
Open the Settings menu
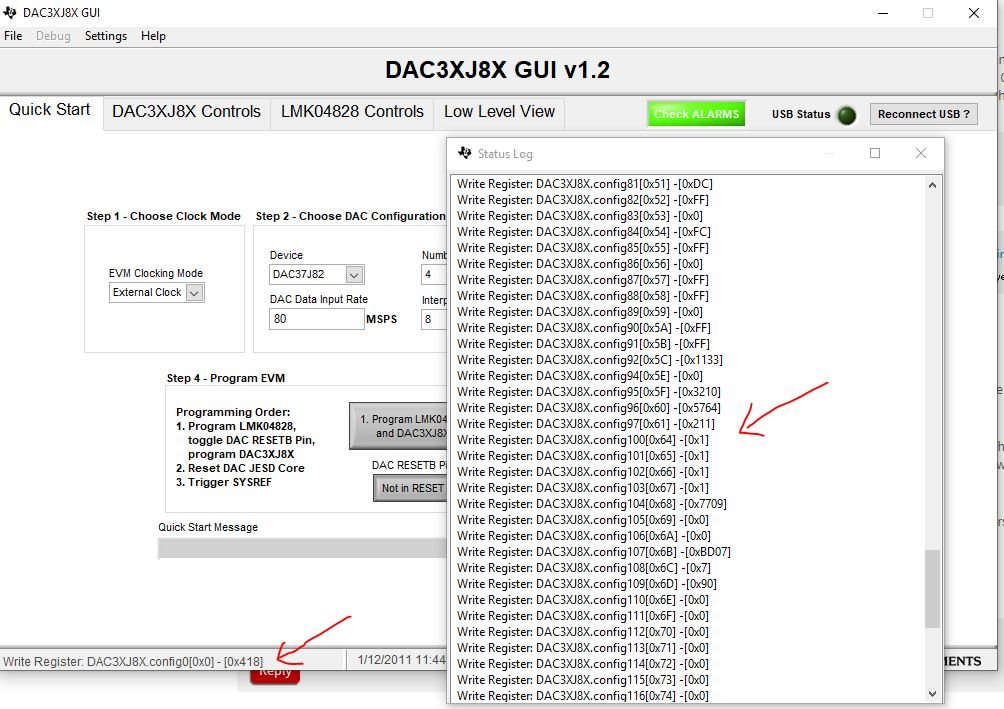coord(106,36)
